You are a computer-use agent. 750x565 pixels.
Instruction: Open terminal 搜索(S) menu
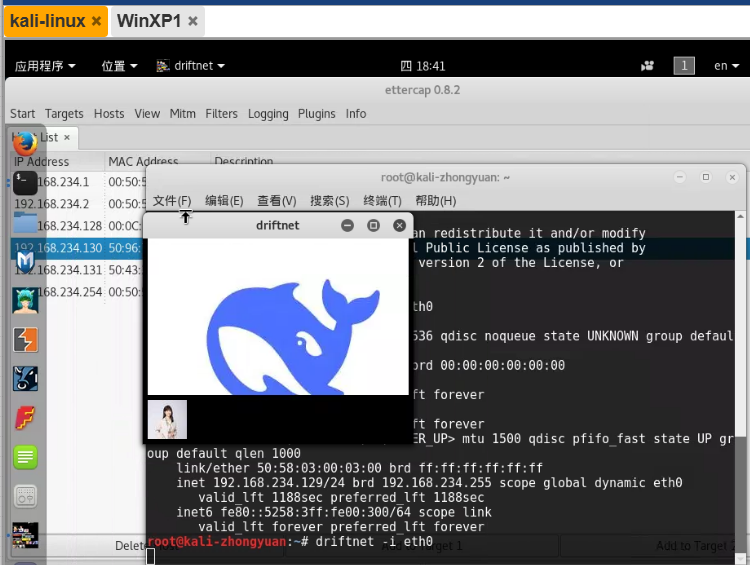click(x=330, y=201)
